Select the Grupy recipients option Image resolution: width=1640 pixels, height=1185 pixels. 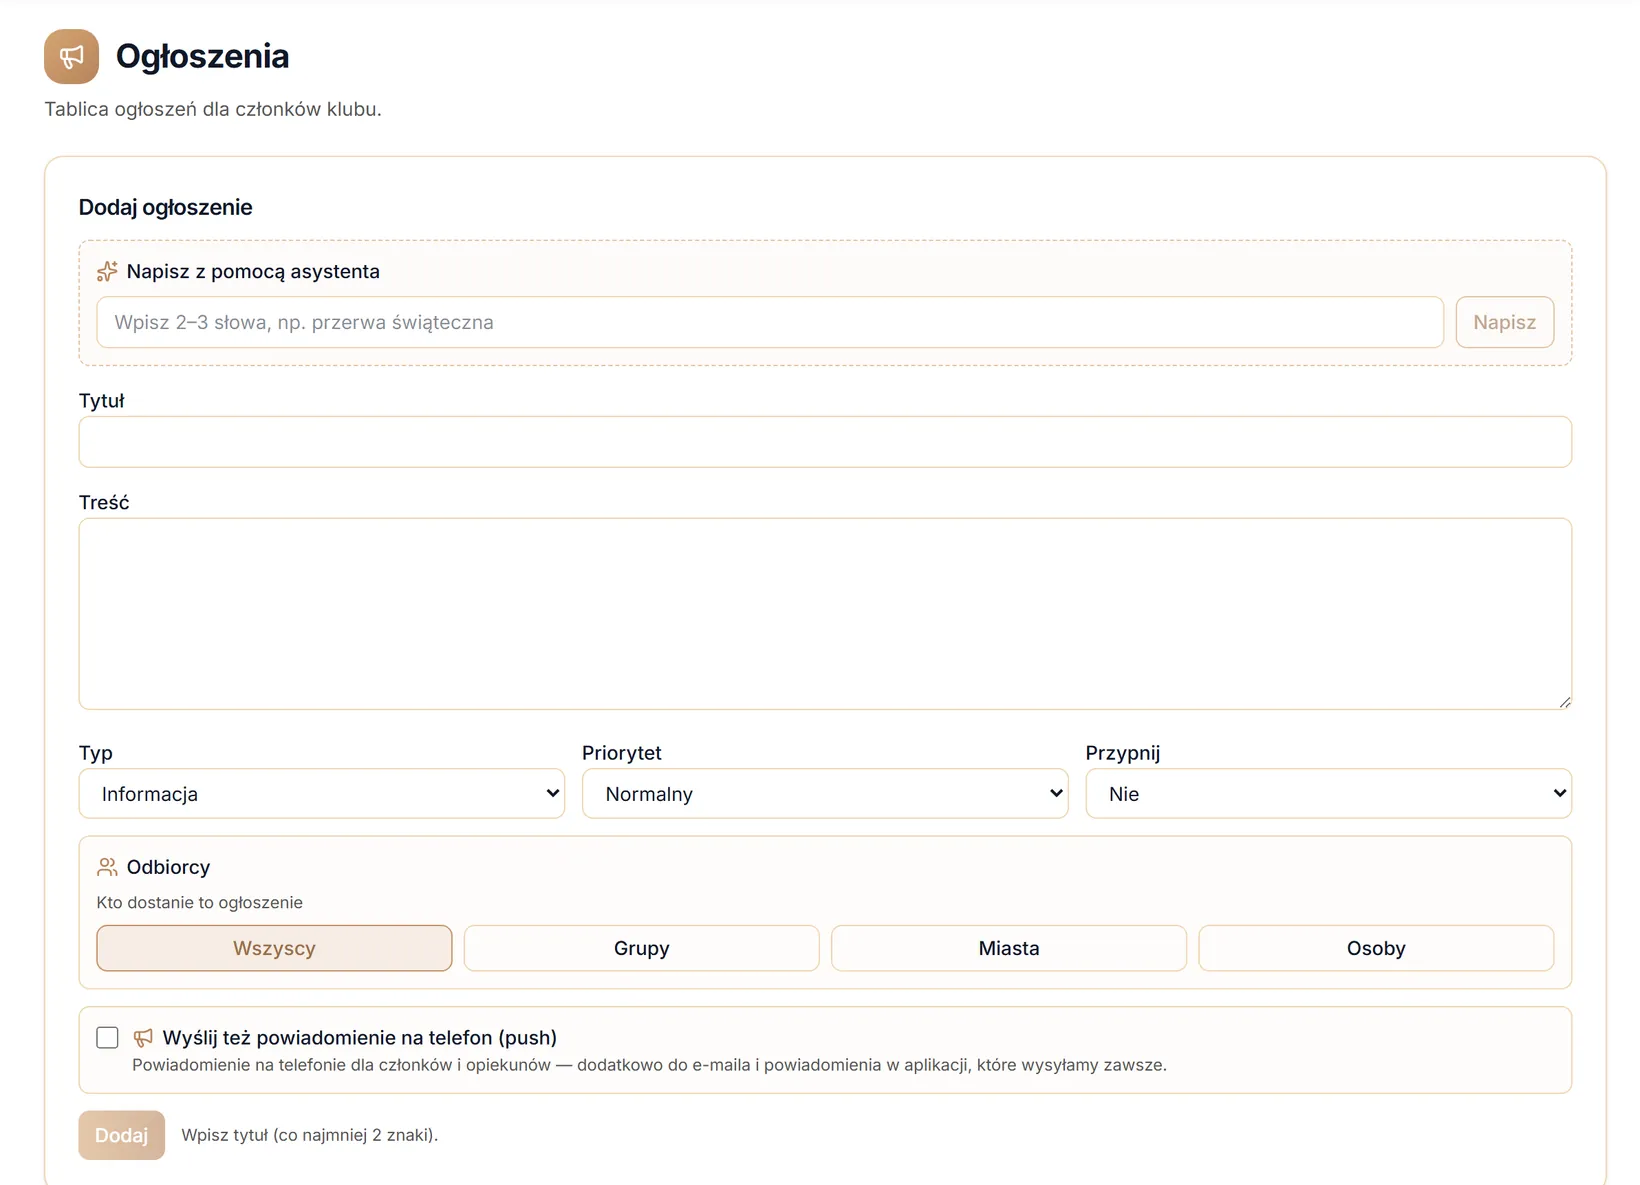coord(642,948)
